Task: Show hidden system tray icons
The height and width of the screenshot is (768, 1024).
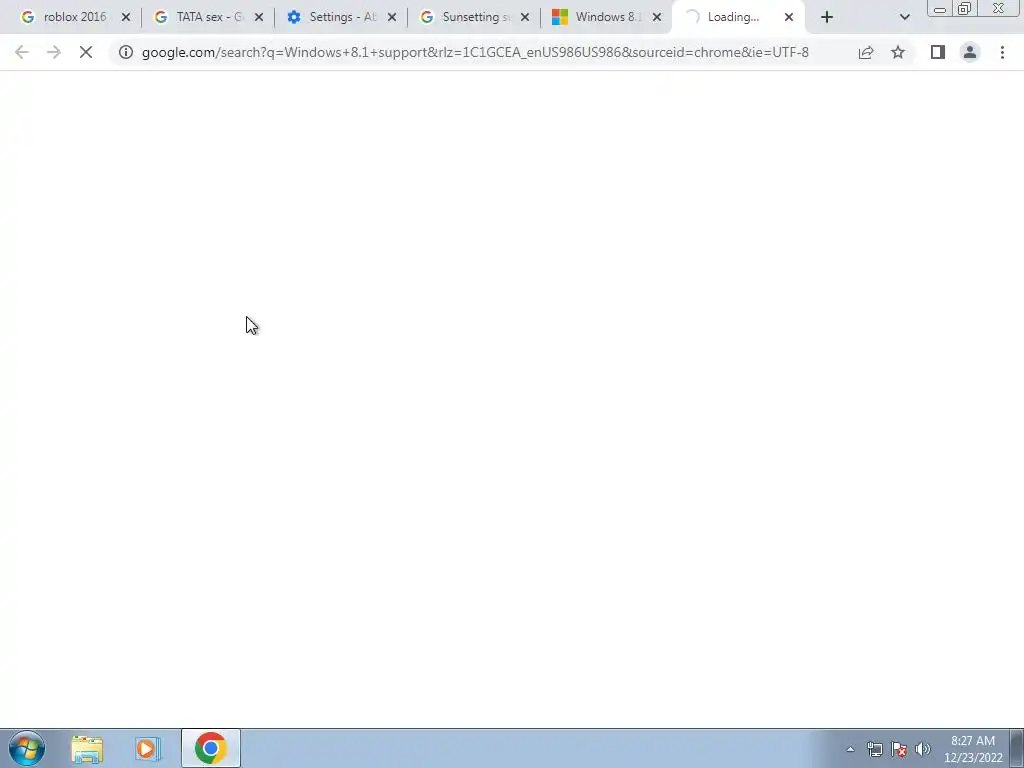Action: coord(850,749)
